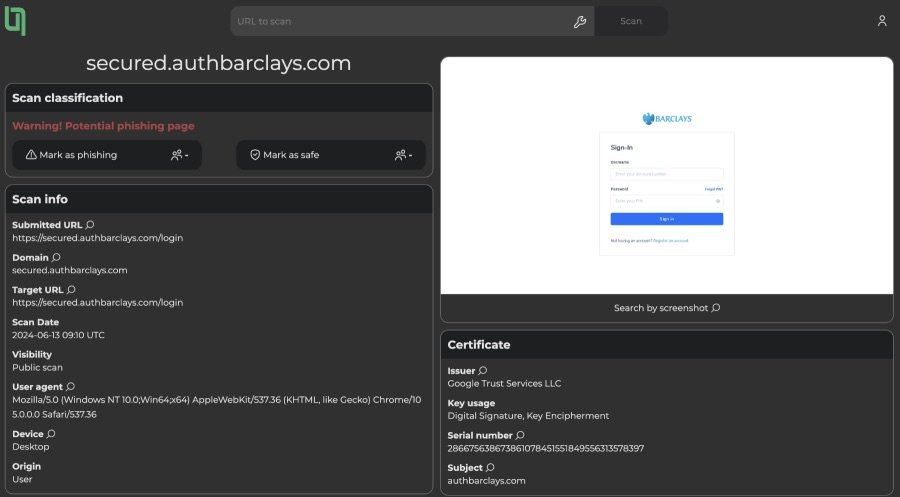
Task: Open scan options wrench icon
Action: click(580, 22)
